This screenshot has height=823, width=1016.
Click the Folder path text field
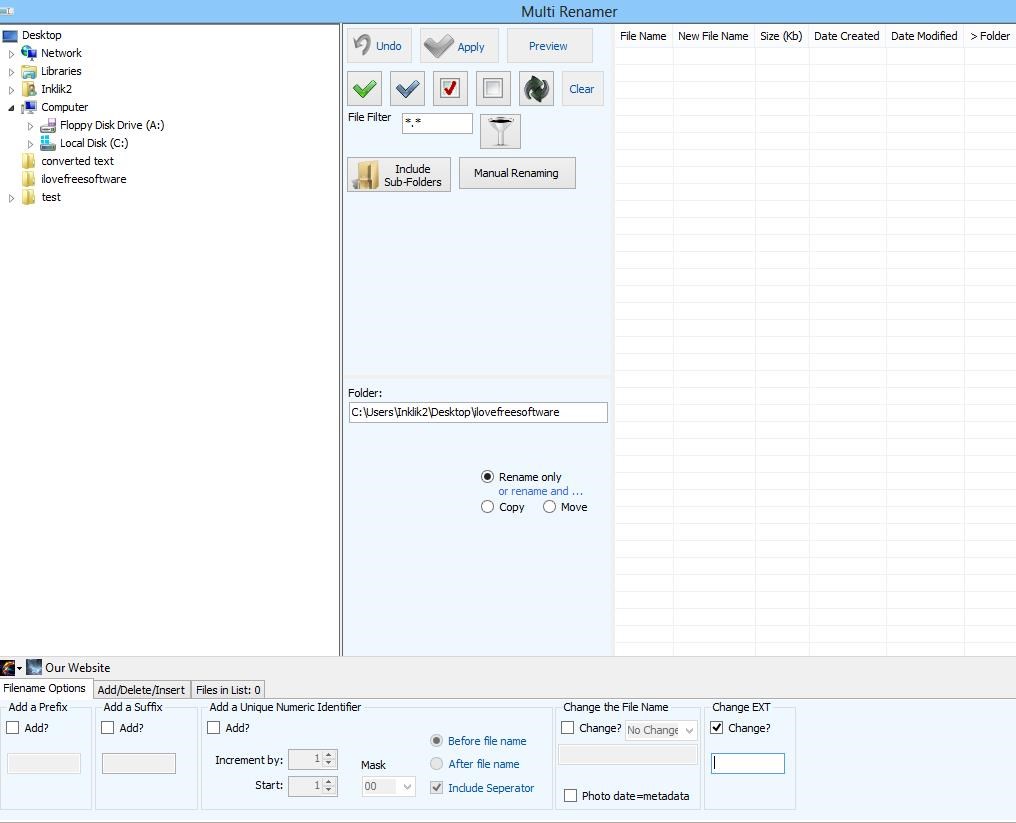pos(478,412)
